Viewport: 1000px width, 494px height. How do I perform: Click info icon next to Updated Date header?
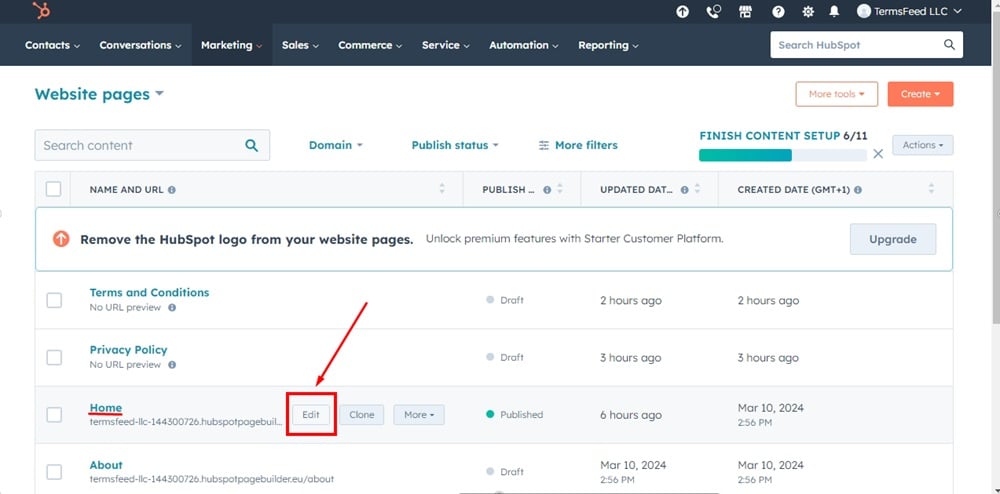(x=684, y=190)
